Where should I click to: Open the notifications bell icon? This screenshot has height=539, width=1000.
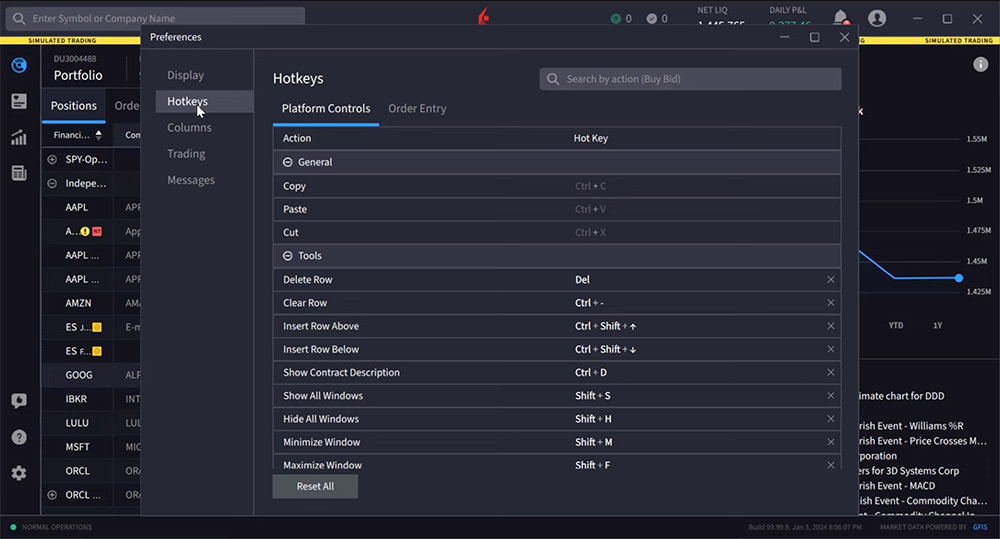[841, 18]
